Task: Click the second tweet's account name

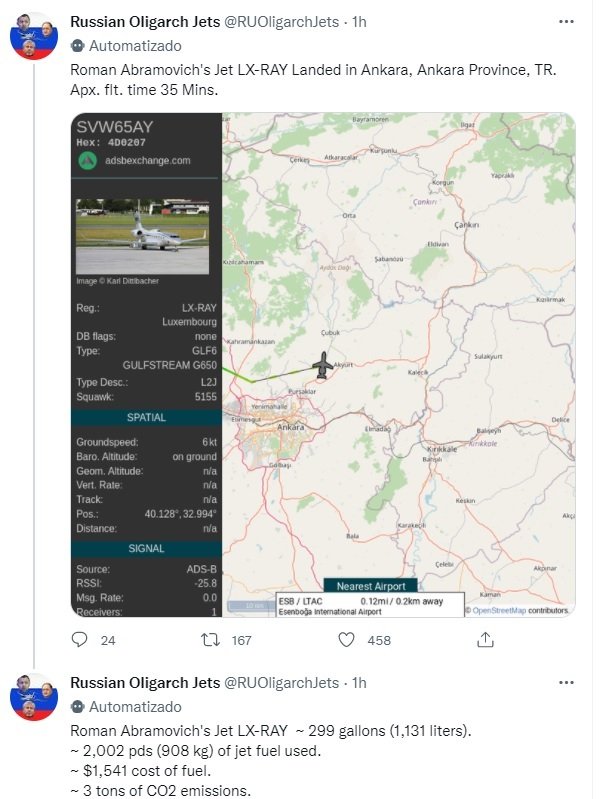Action: [145, 683]
